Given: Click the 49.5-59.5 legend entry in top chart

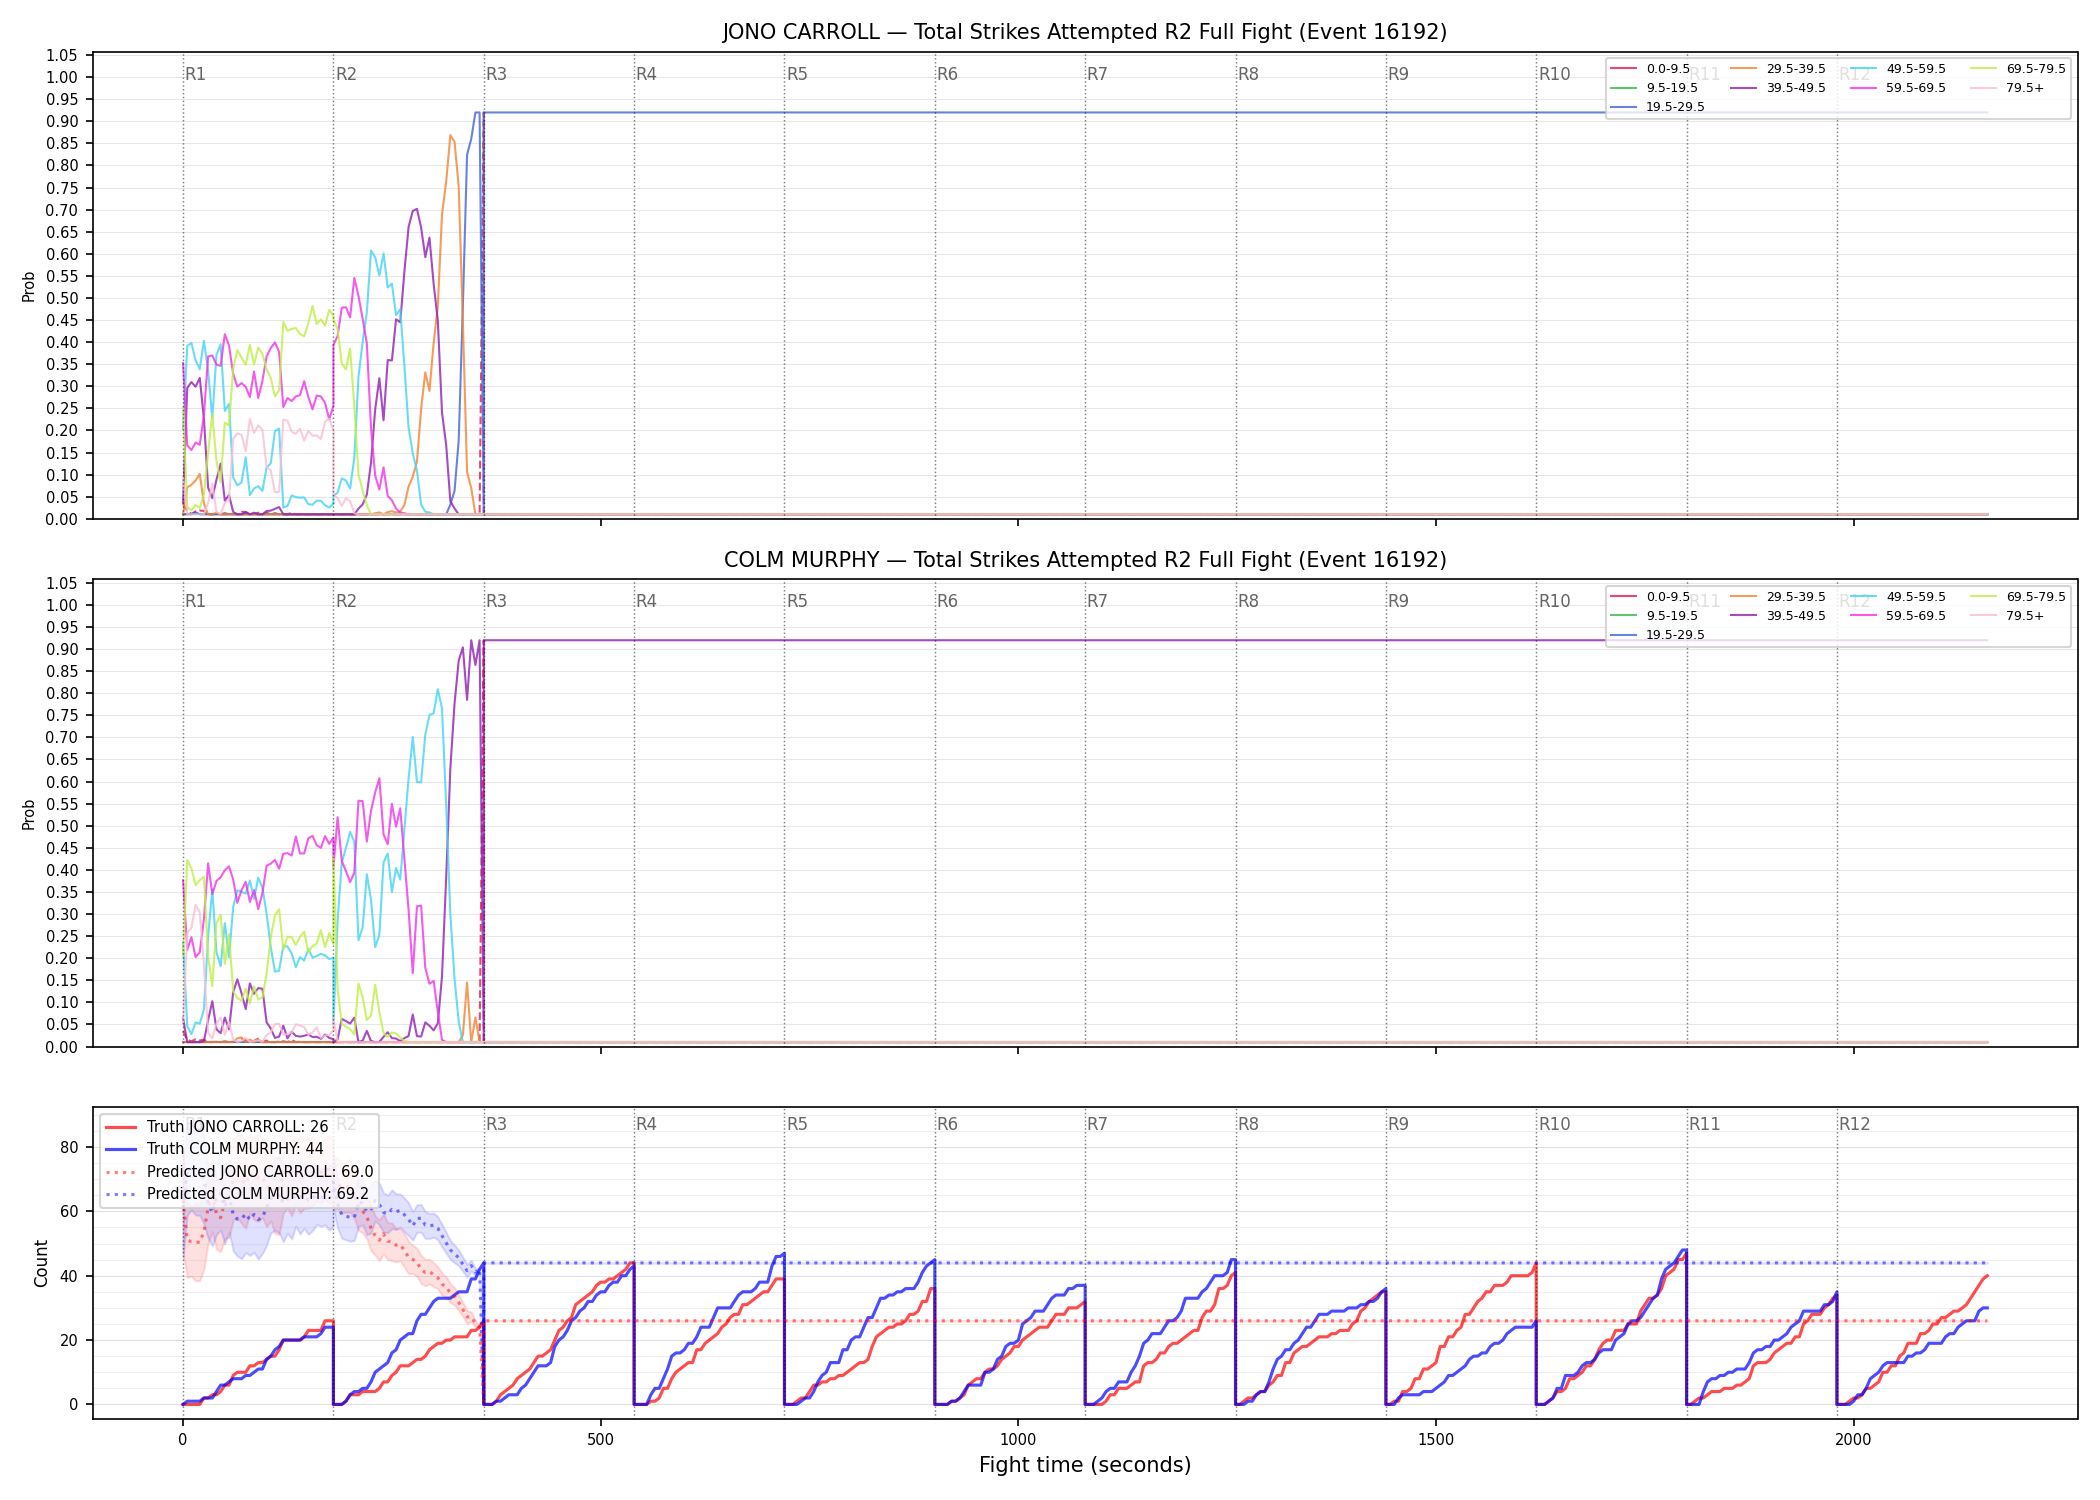Looking at the screenshot, I should pos(1898,69).
